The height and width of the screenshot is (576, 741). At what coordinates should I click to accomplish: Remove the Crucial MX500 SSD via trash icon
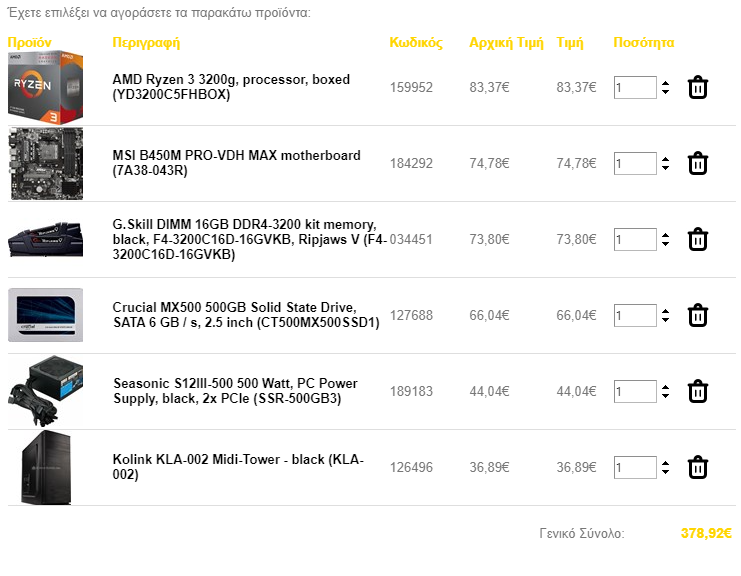tap(698, 316)
